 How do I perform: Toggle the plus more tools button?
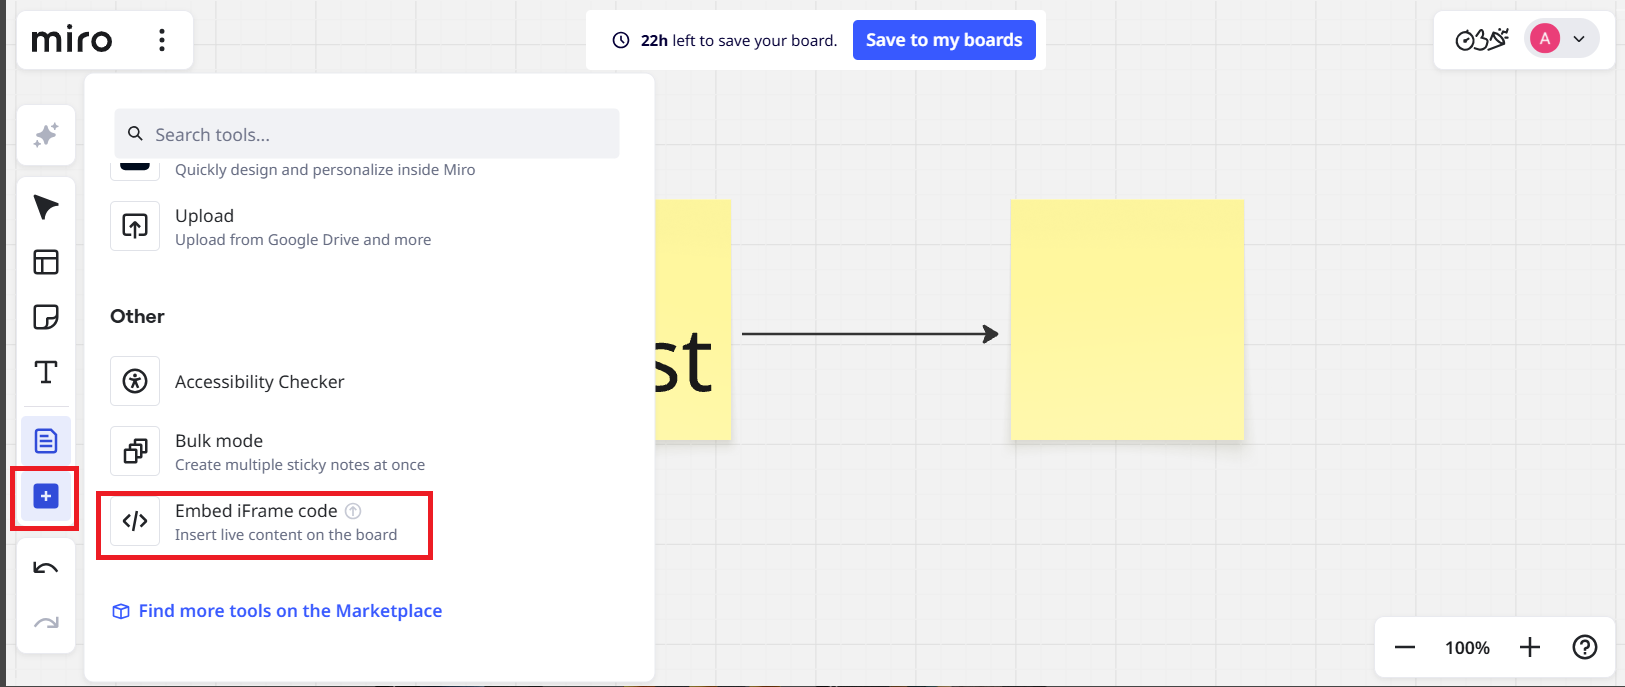pyautogui.click(x=46, y=496)
